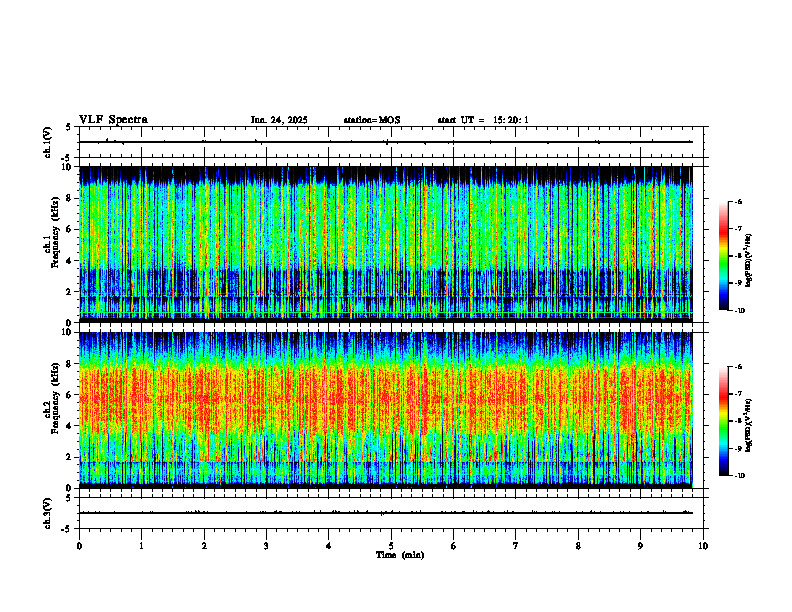Click the "-6" label on ch.1 colorbar
Image resolution: width=792 pixels, height=612 pixels.
[x=738, y=201]
